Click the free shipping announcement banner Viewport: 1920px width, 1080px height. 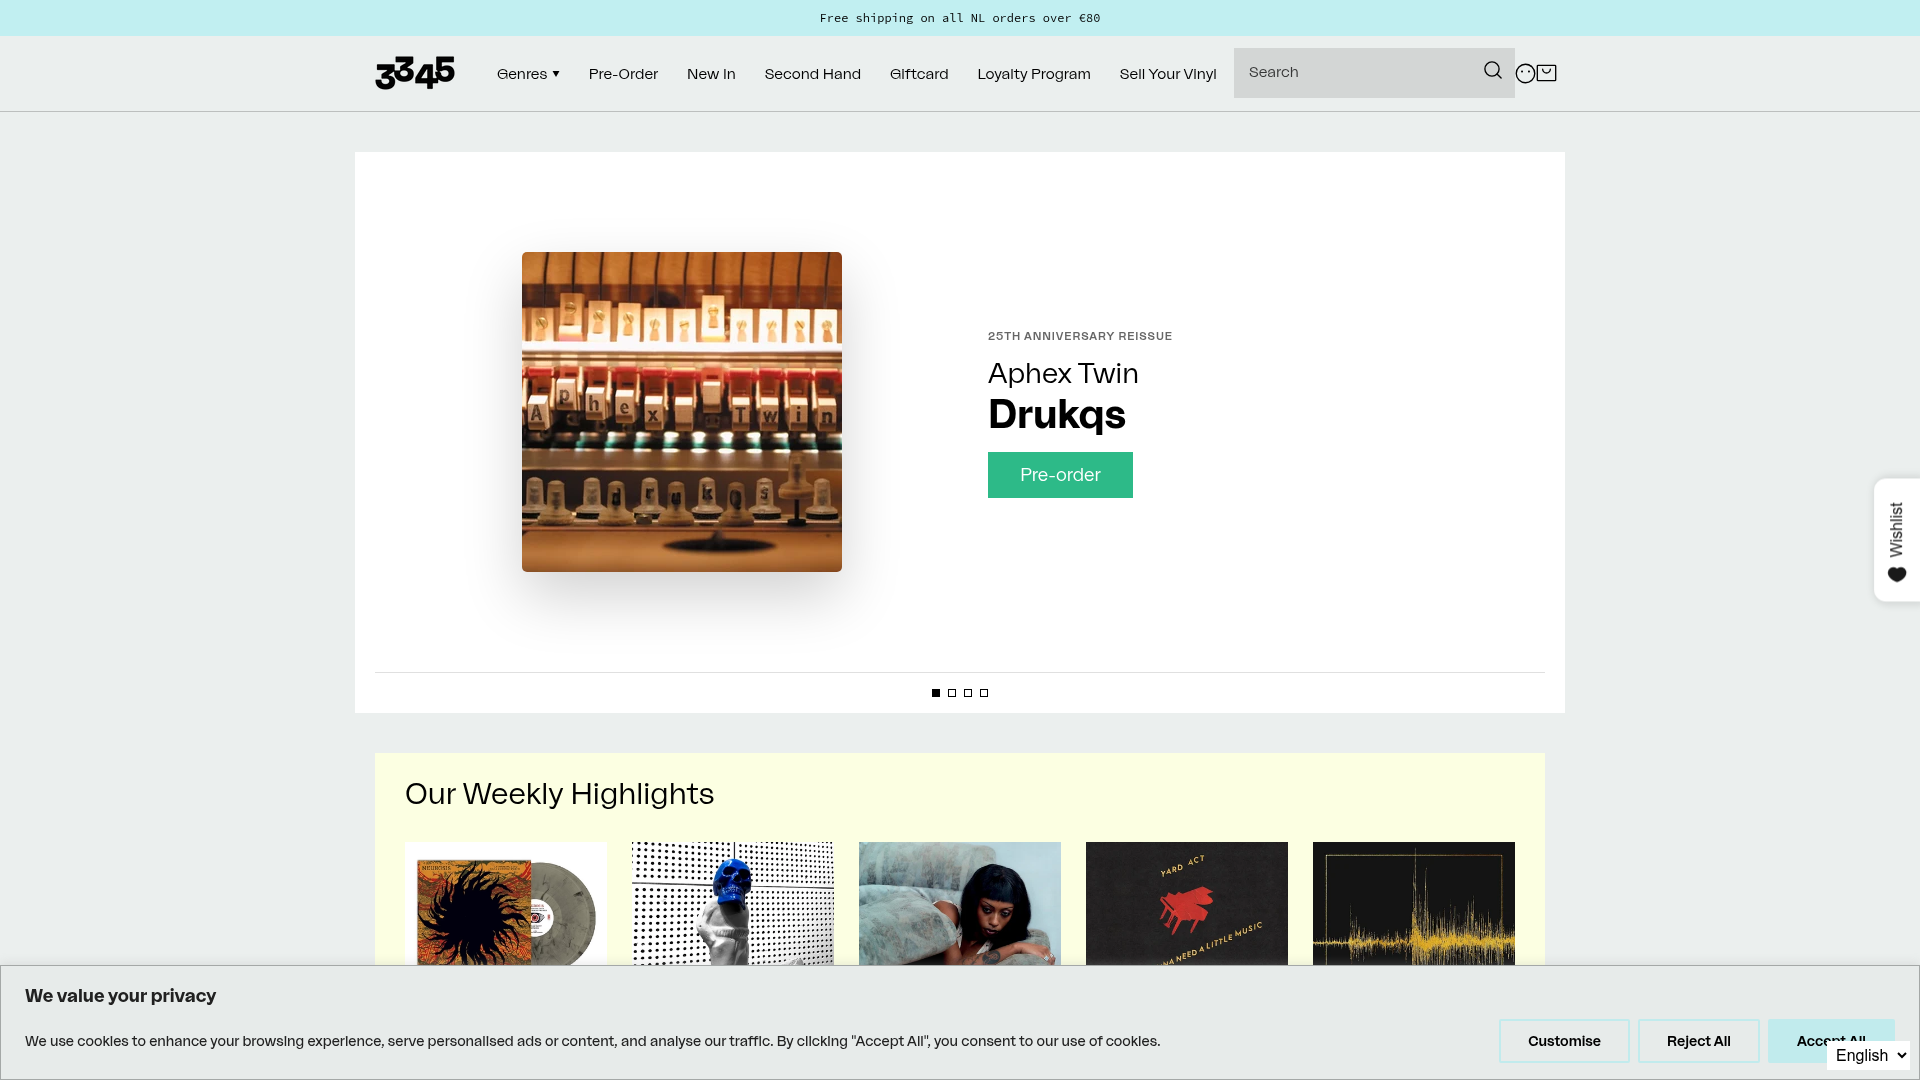point(960,18)
